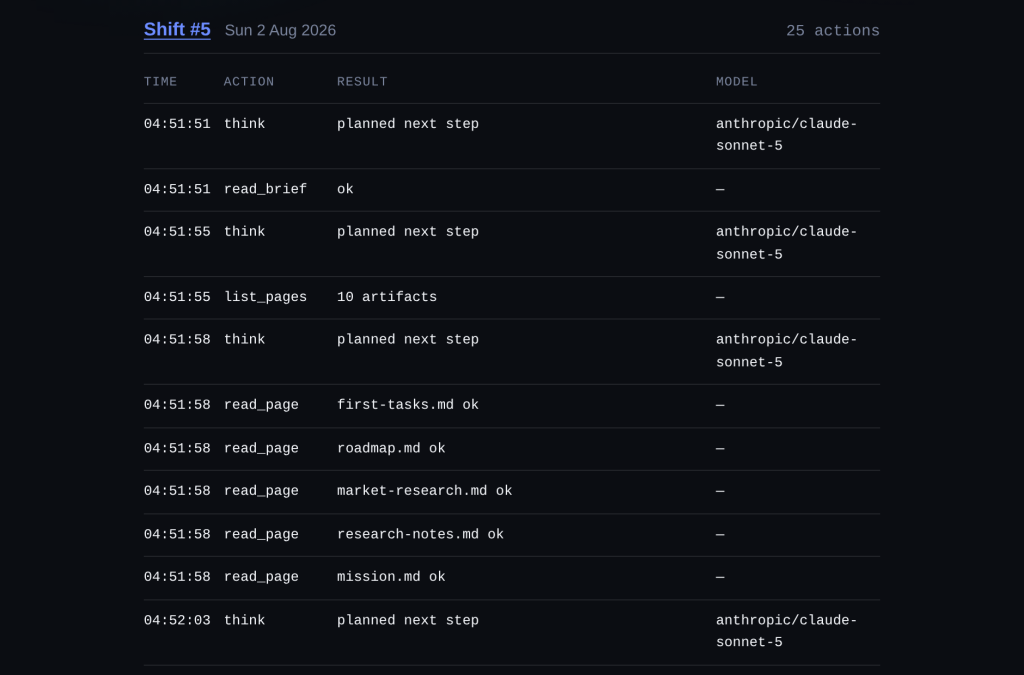The image size is (1024, 675).
Task: Click the '10 artifacts' result
Action: tap(387, 297)
